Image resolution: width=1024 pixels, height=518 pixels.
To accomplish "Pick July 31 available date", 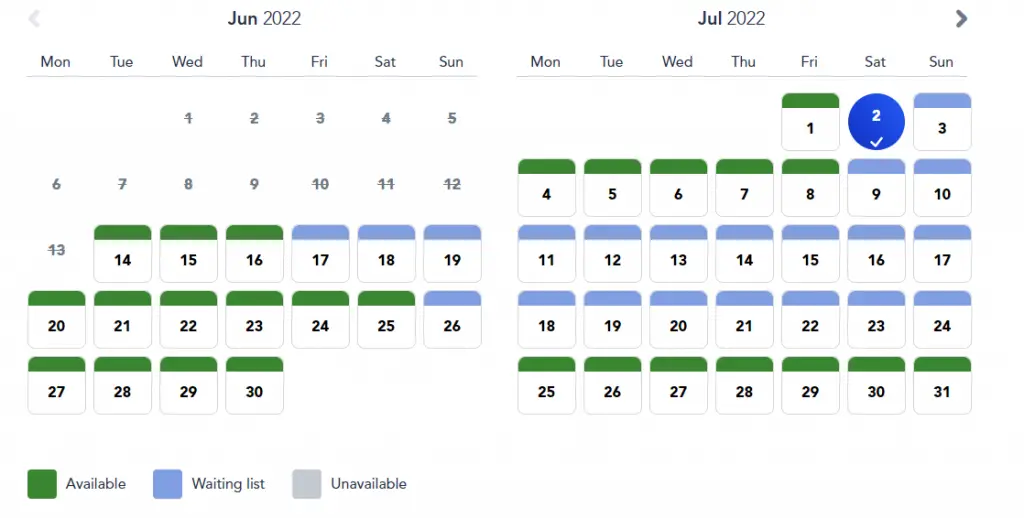I will 942,385.
